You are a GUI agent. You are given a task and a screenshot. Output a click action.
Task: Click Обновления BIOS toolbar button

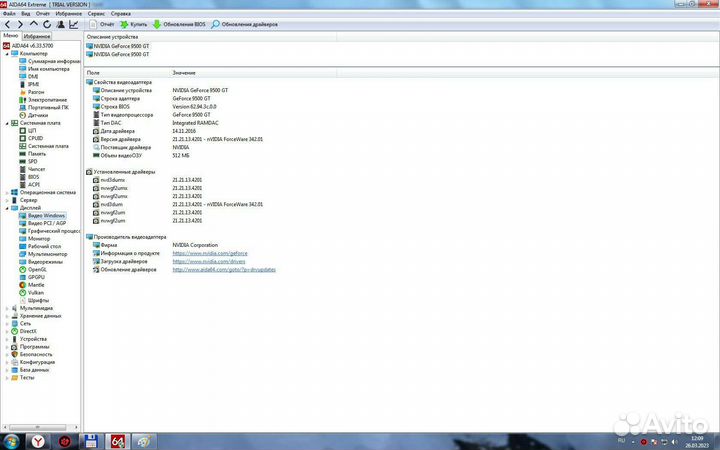click(x=179, y=24)
